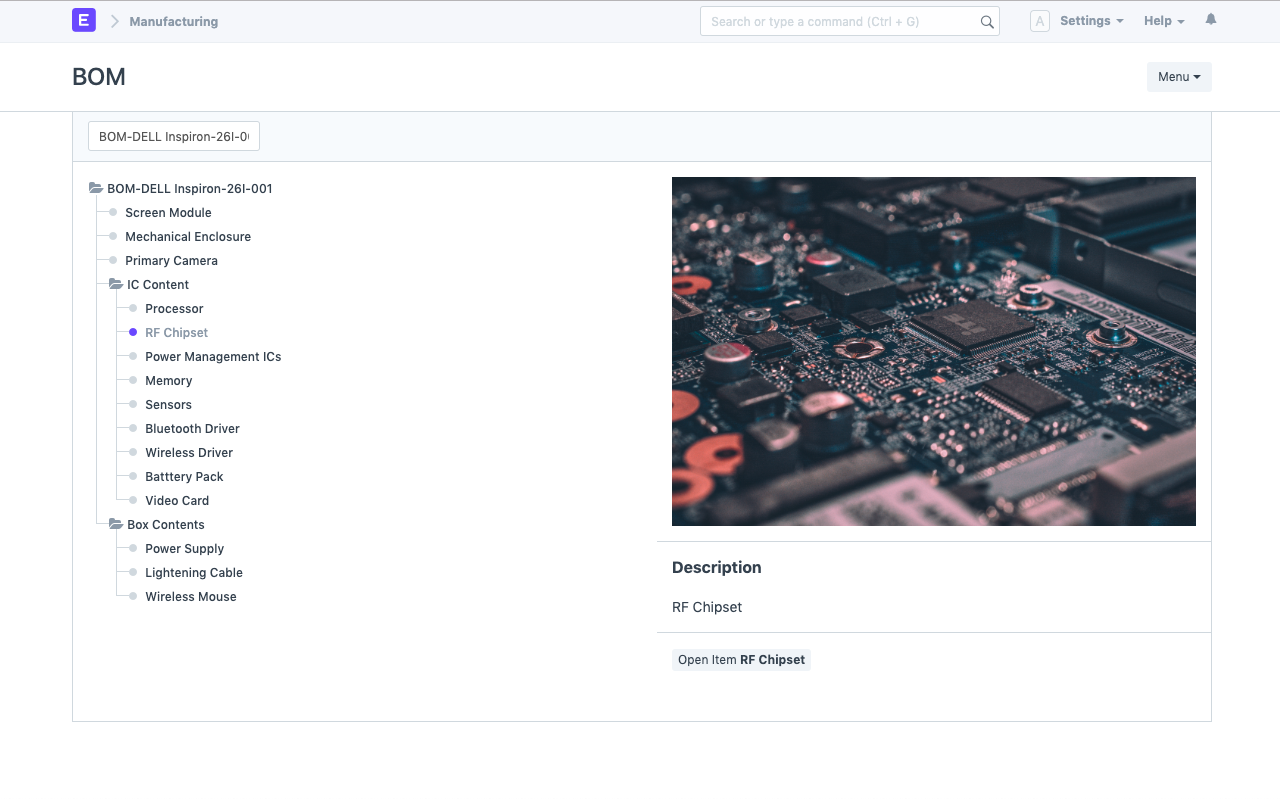Image resolution: width=1280 pixels, height=799 pixels.
Task: Click the folder icon beside BOM-DELL Inspiron-26I-001
Action: tap(95, 187)
